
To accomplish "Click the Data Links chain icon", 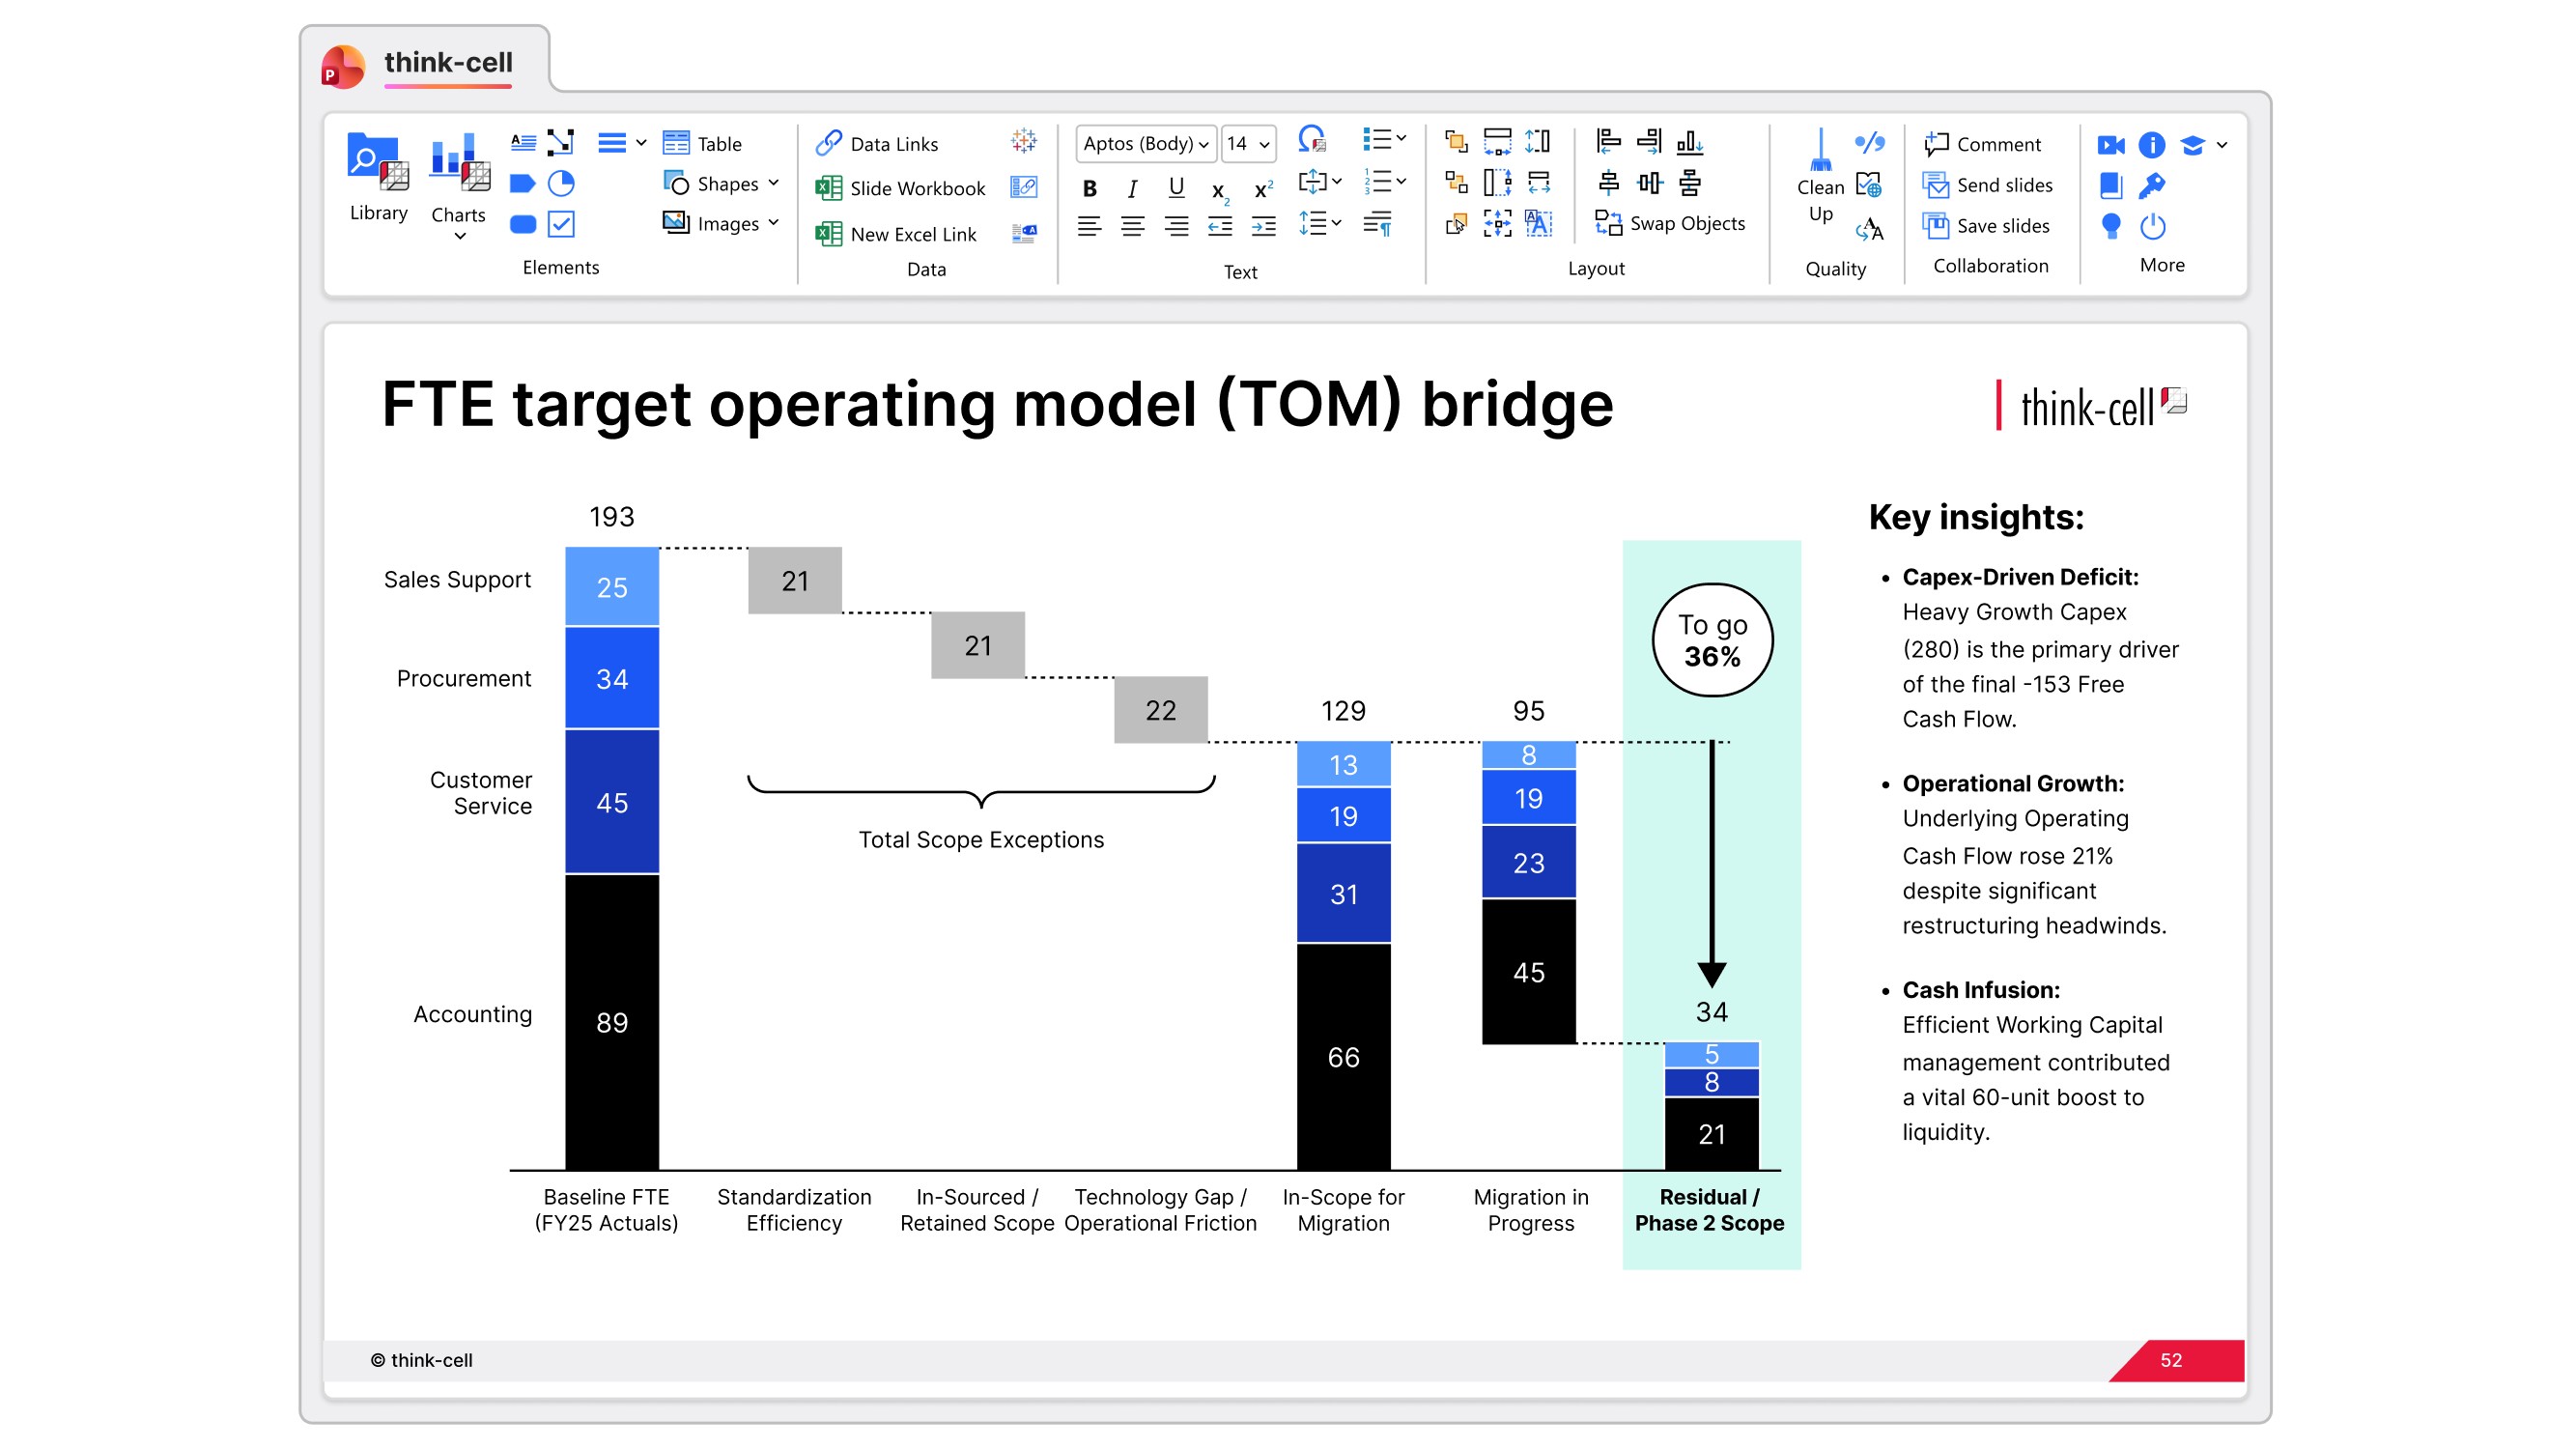I will (828, 143).
